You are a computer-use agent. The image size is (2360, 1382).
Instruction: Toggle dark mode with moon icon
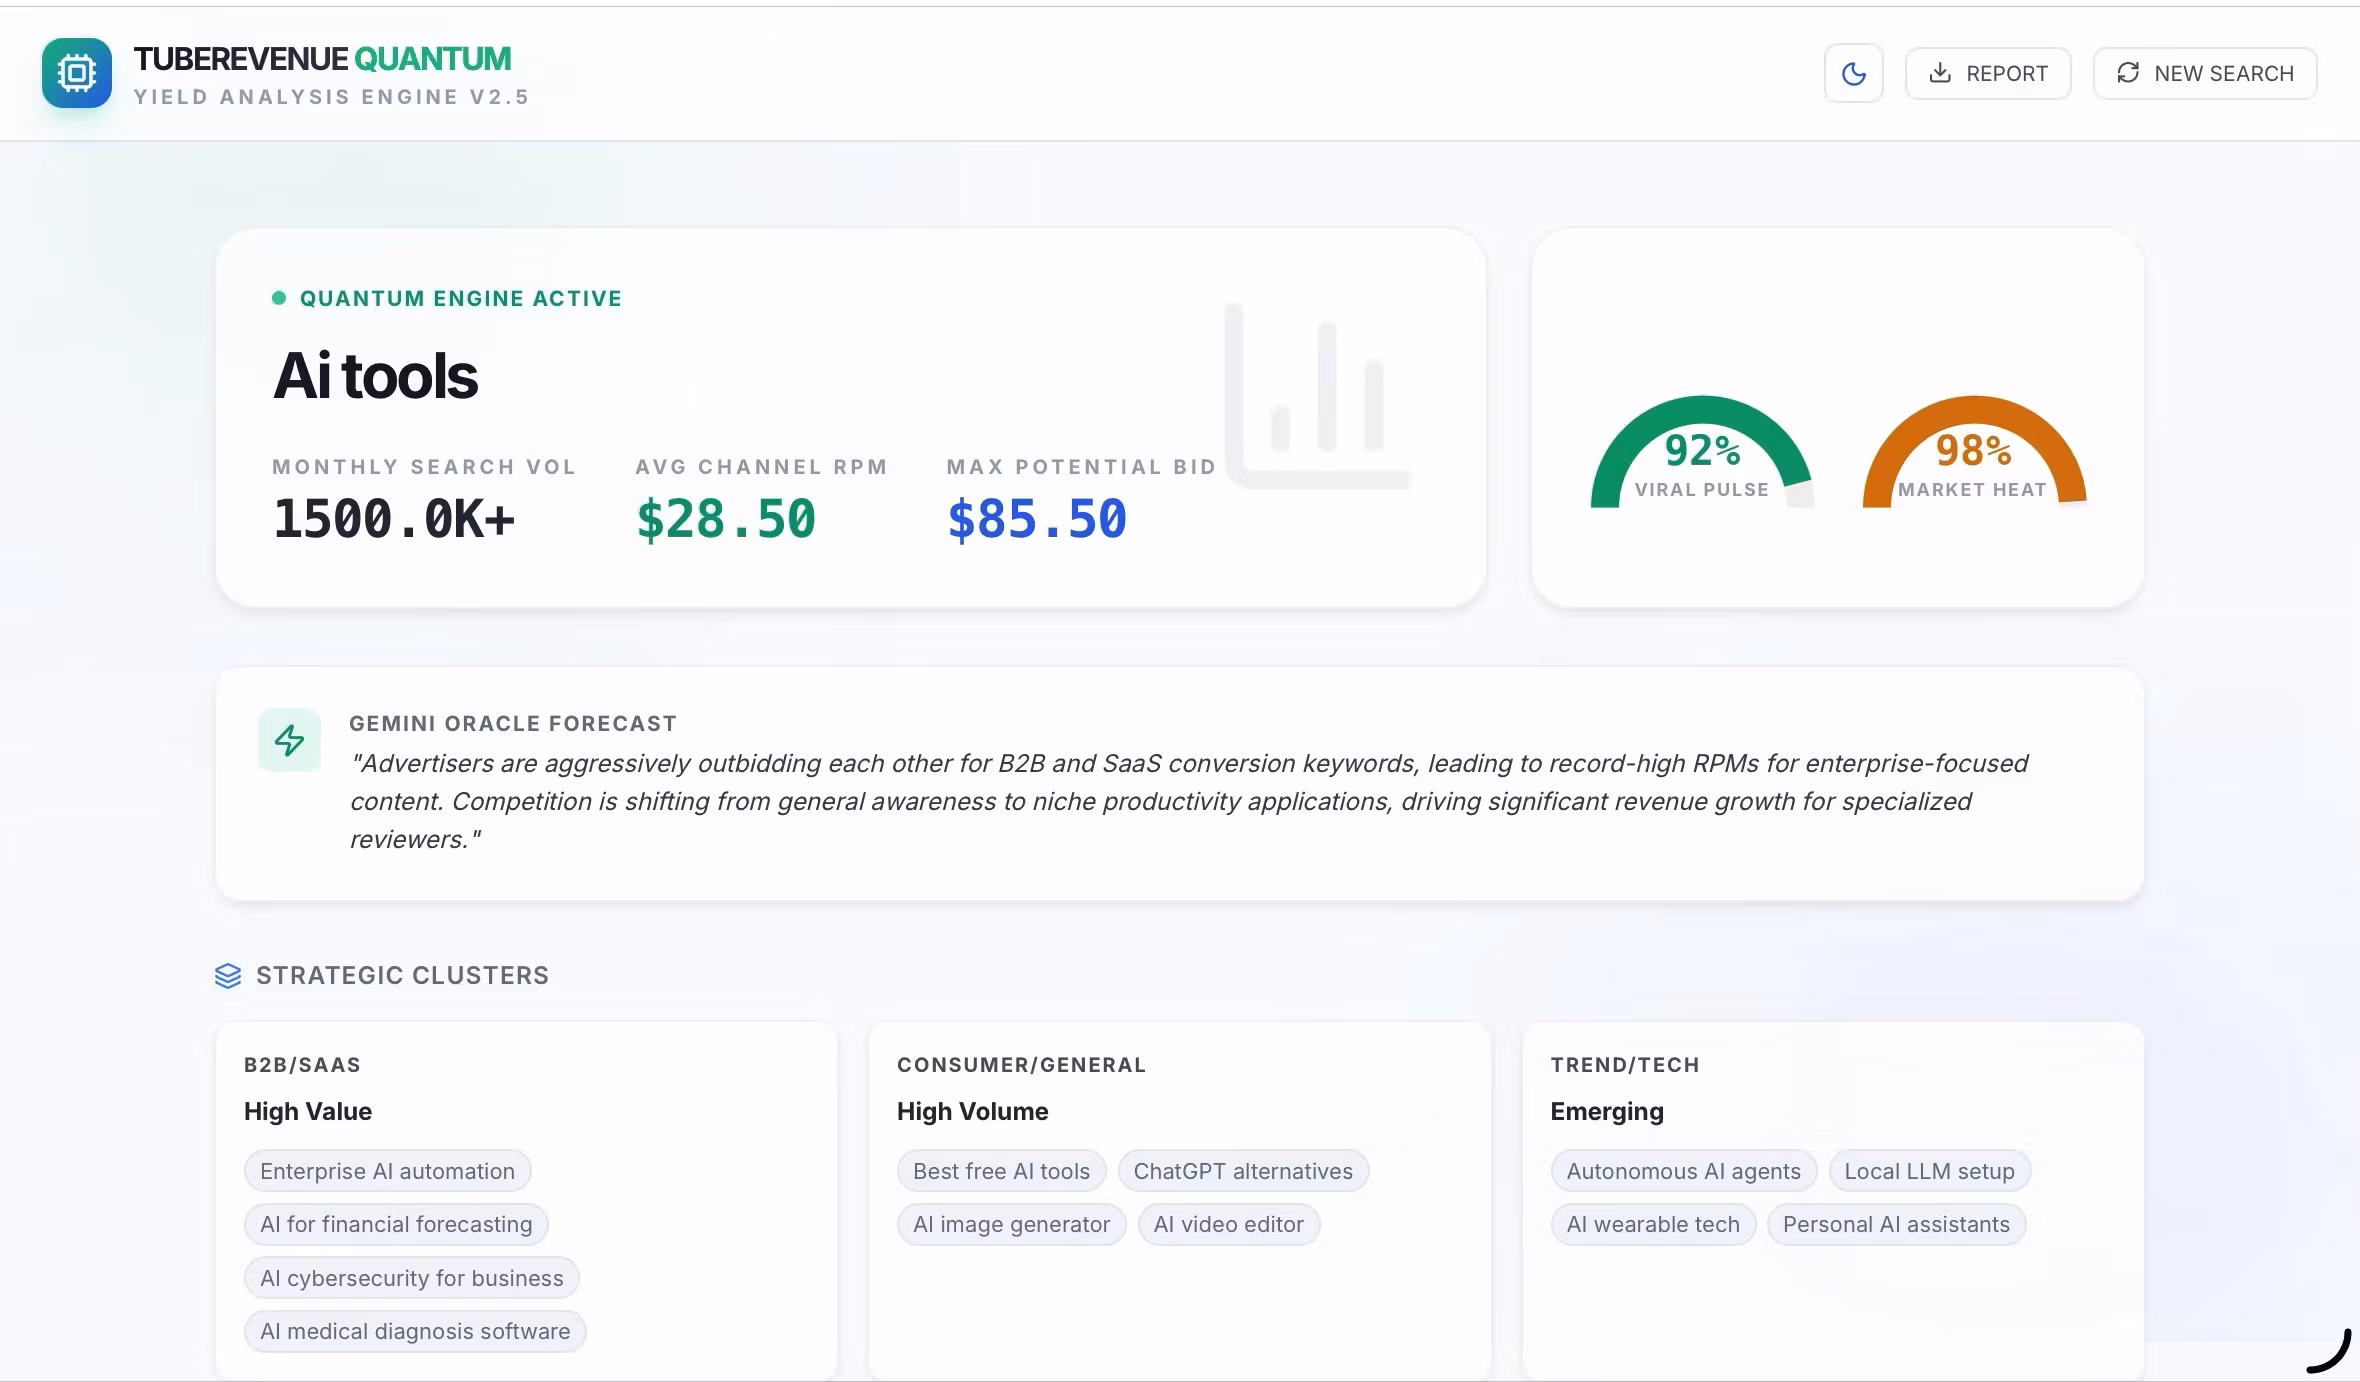[1853, 73]
